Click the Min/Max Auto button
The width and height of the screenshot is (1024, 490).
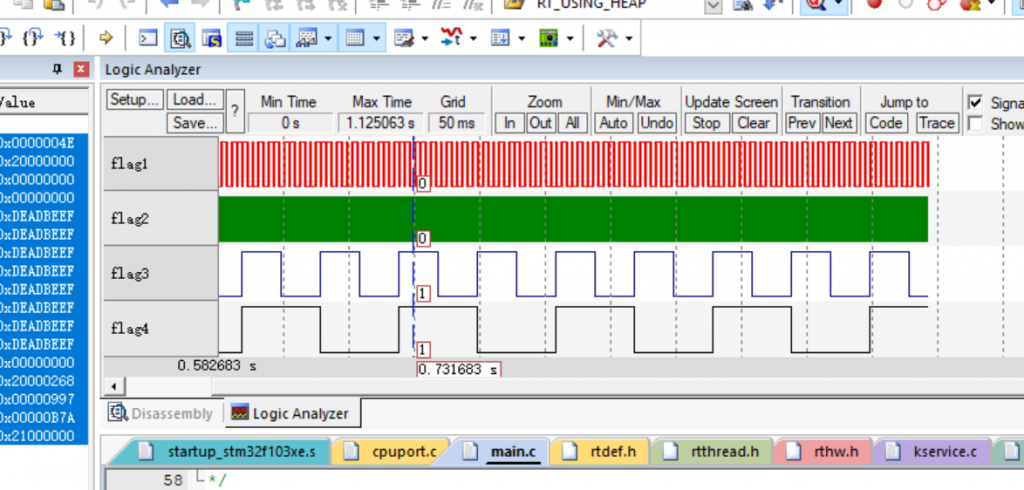(613, 123)
